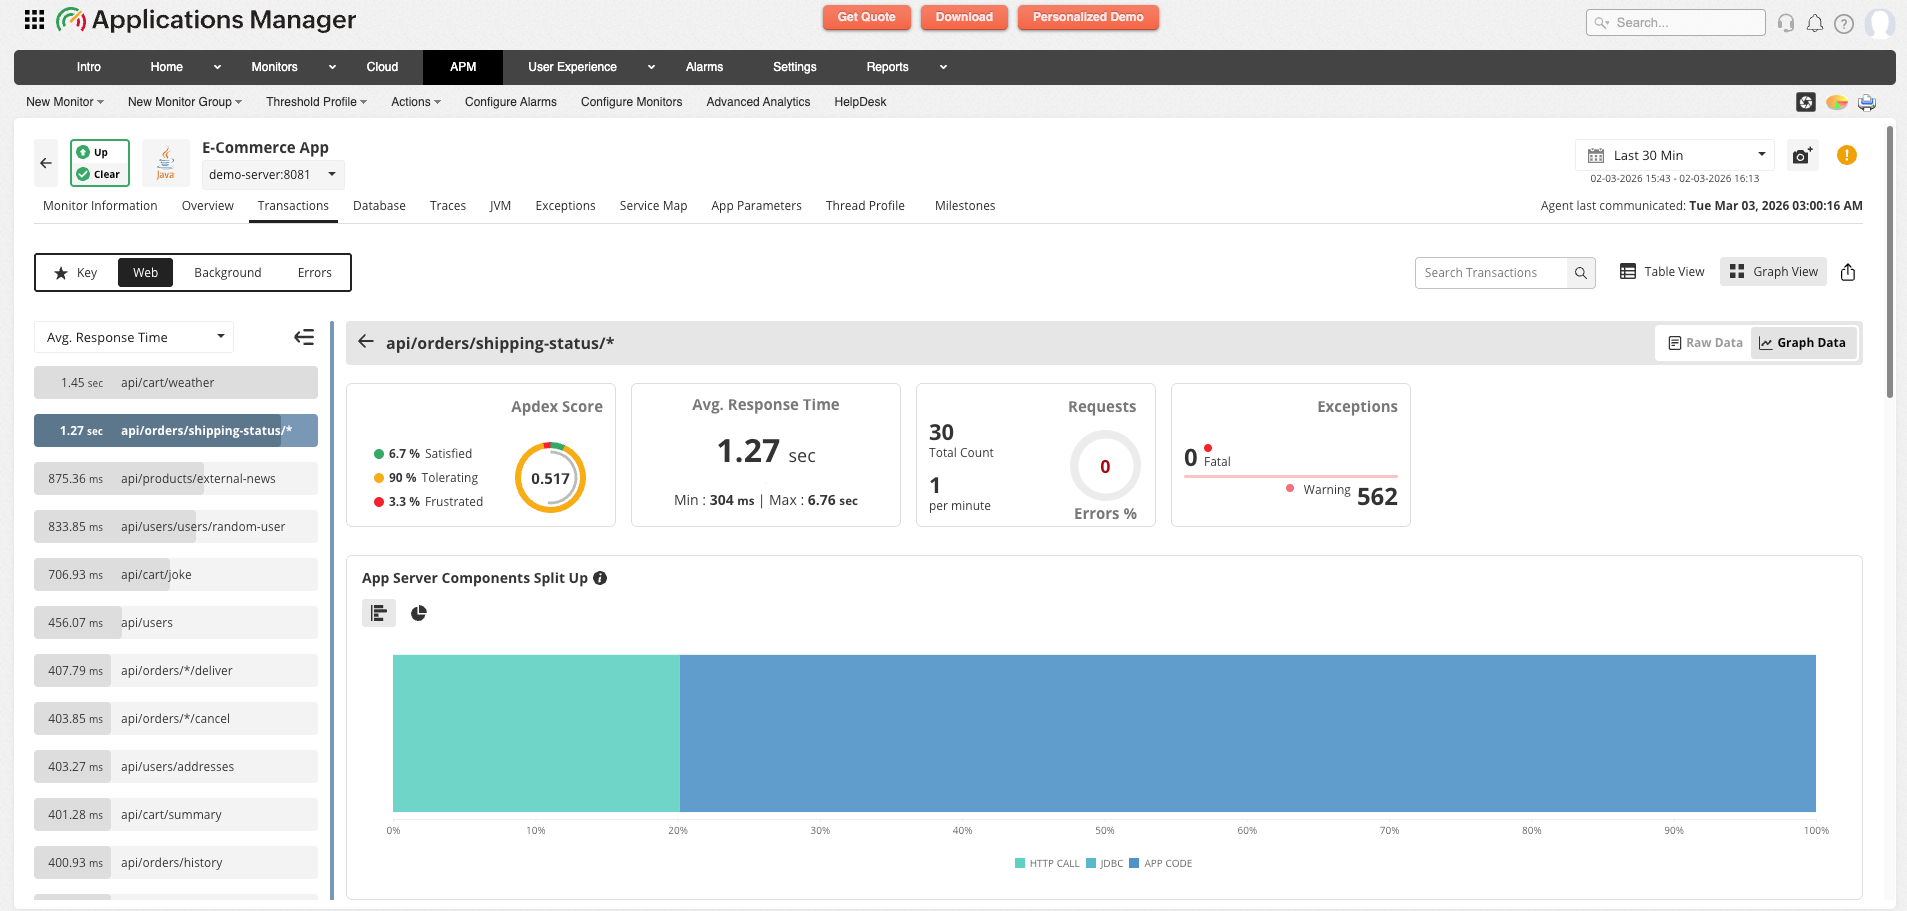The image size is (1907, 911).
Task: Expand the Monitors menu arrow
Action: [332, 67]
